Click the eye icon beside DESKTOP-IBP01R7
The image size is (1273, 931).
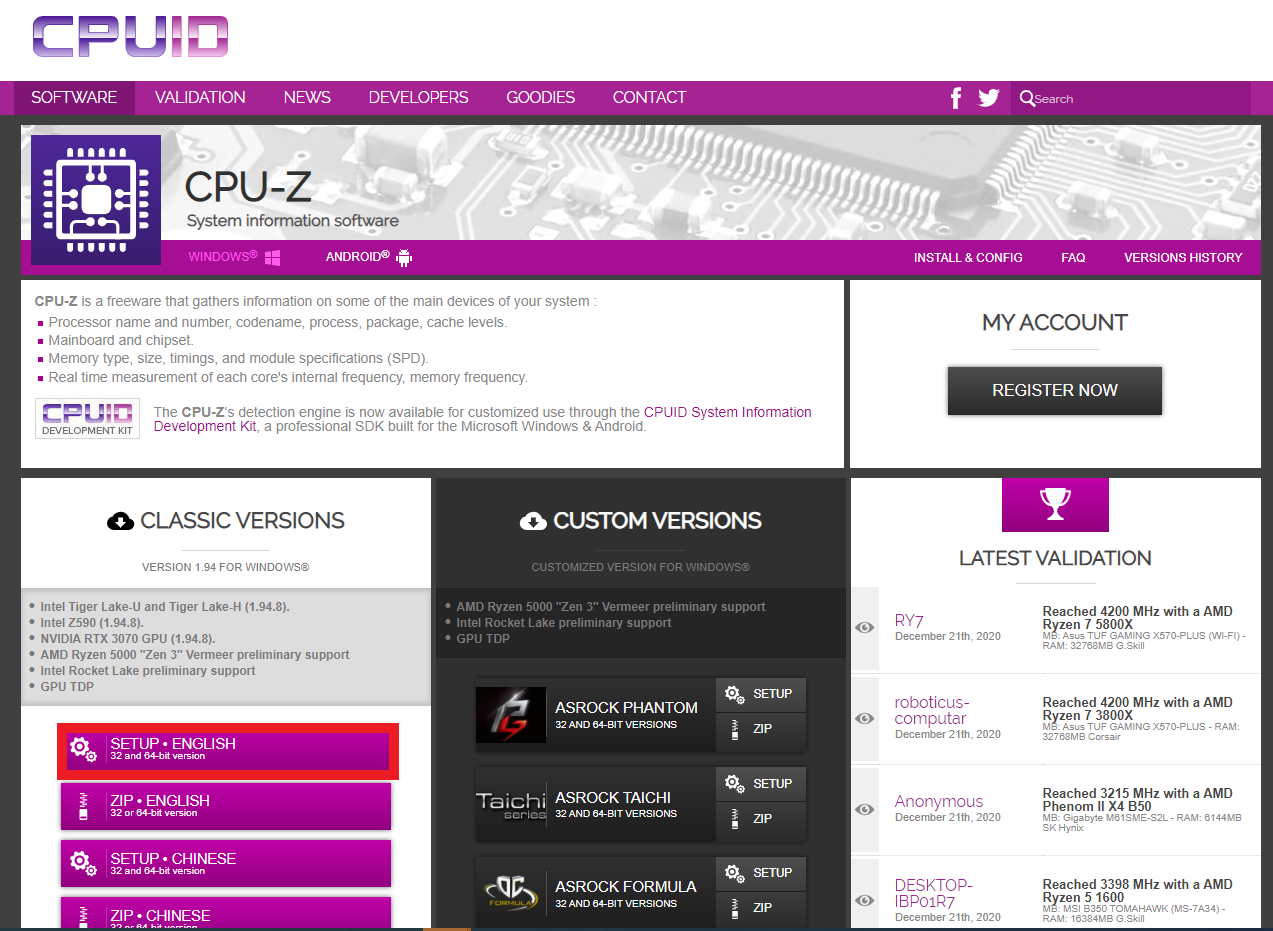(865, 900)
